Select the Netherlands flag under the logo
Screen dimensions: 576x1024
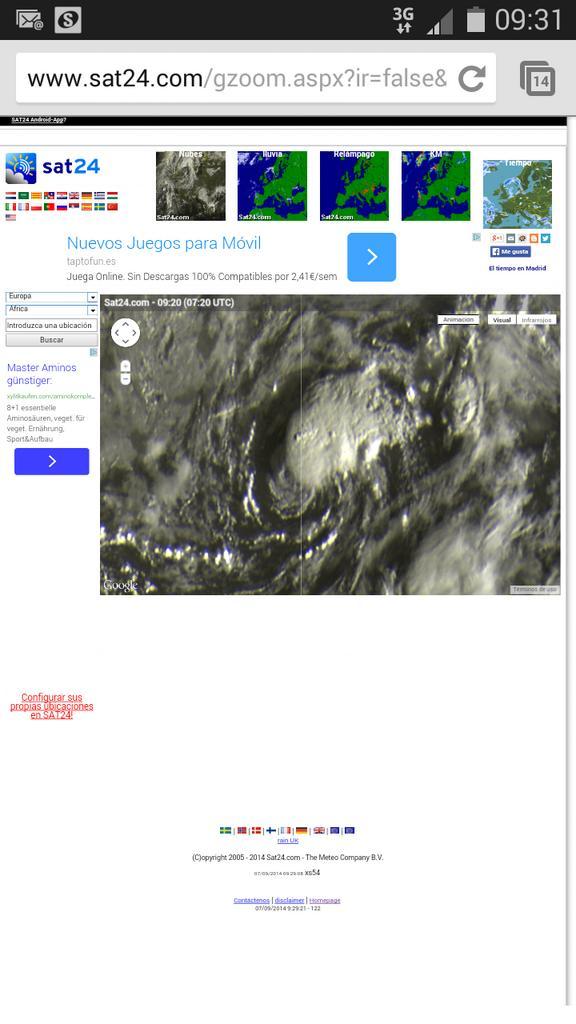[x=10, y=195]
